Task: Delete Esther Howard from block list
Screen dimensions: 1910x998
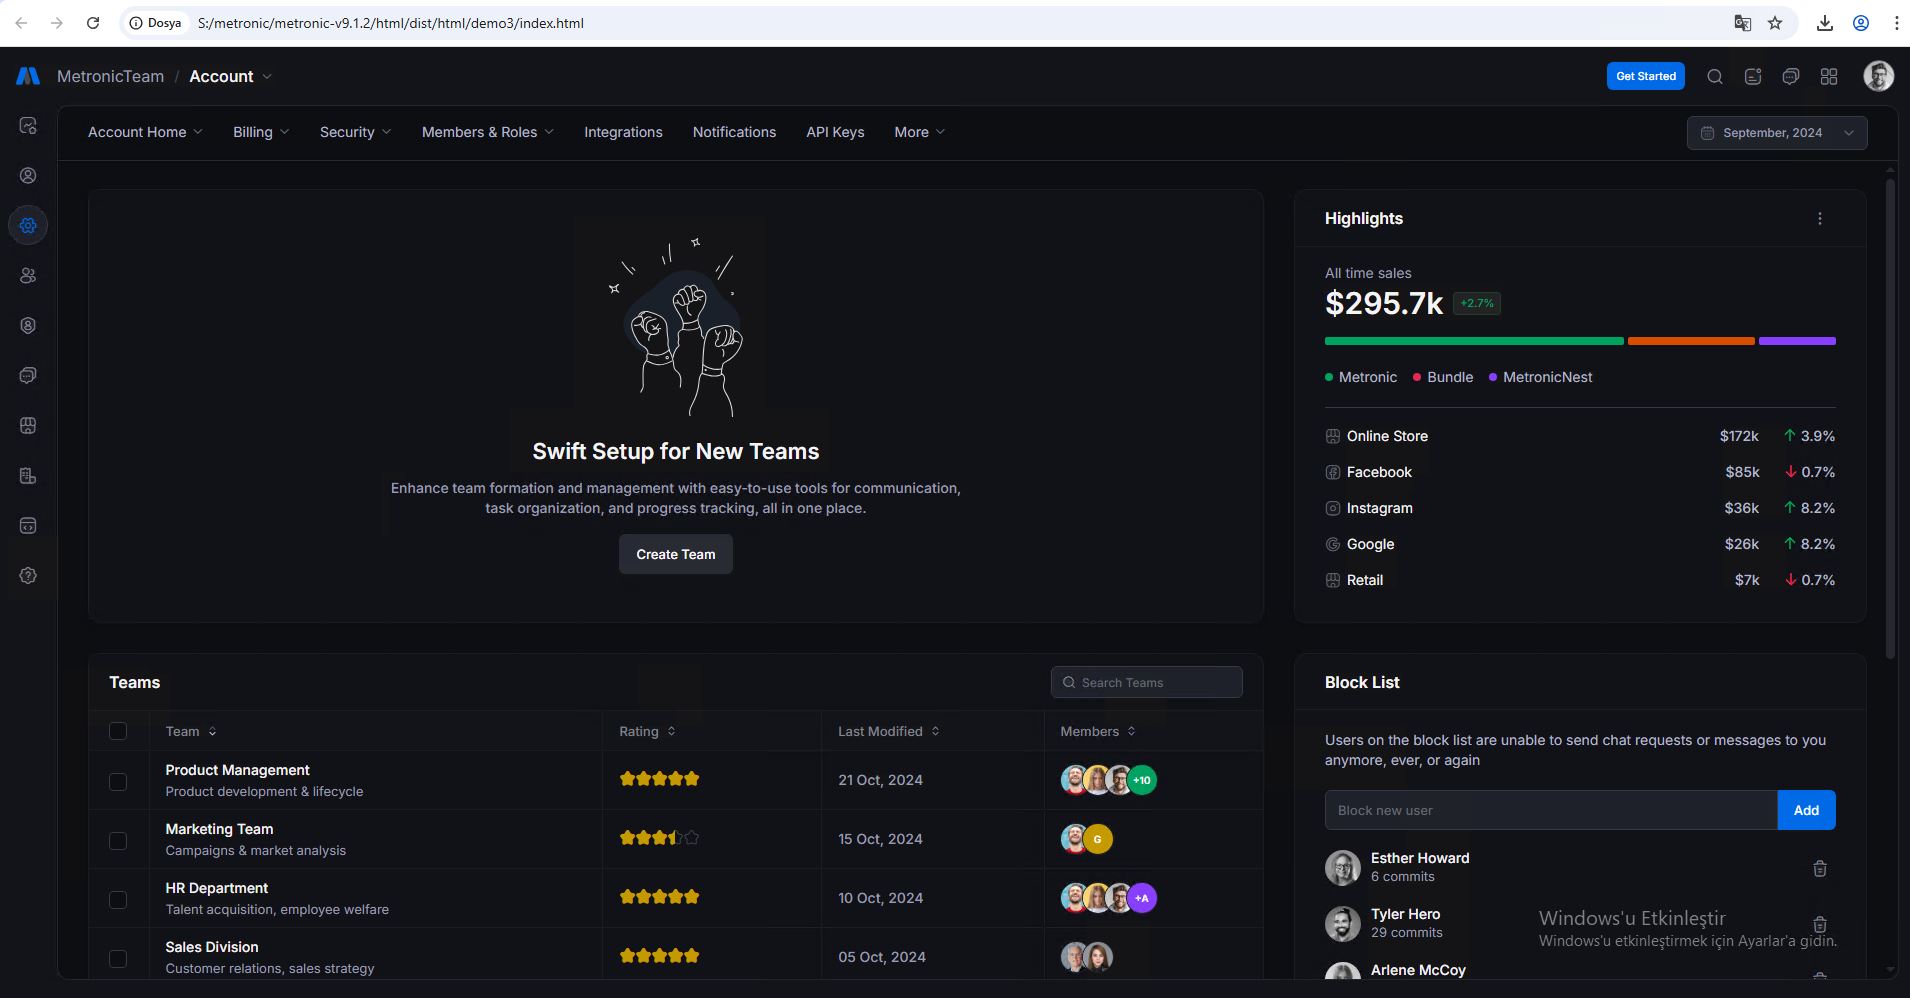Action: 1819,868
